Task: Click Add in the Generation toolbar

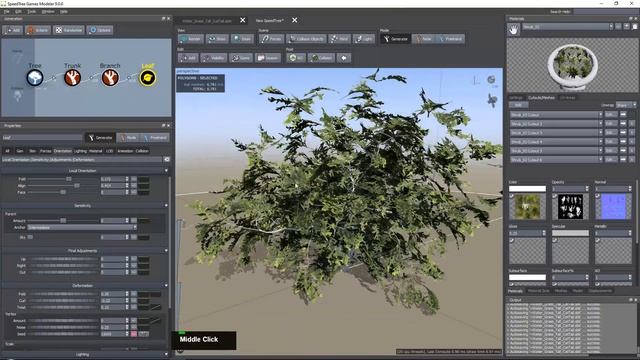Action: (x=12, y=30)
